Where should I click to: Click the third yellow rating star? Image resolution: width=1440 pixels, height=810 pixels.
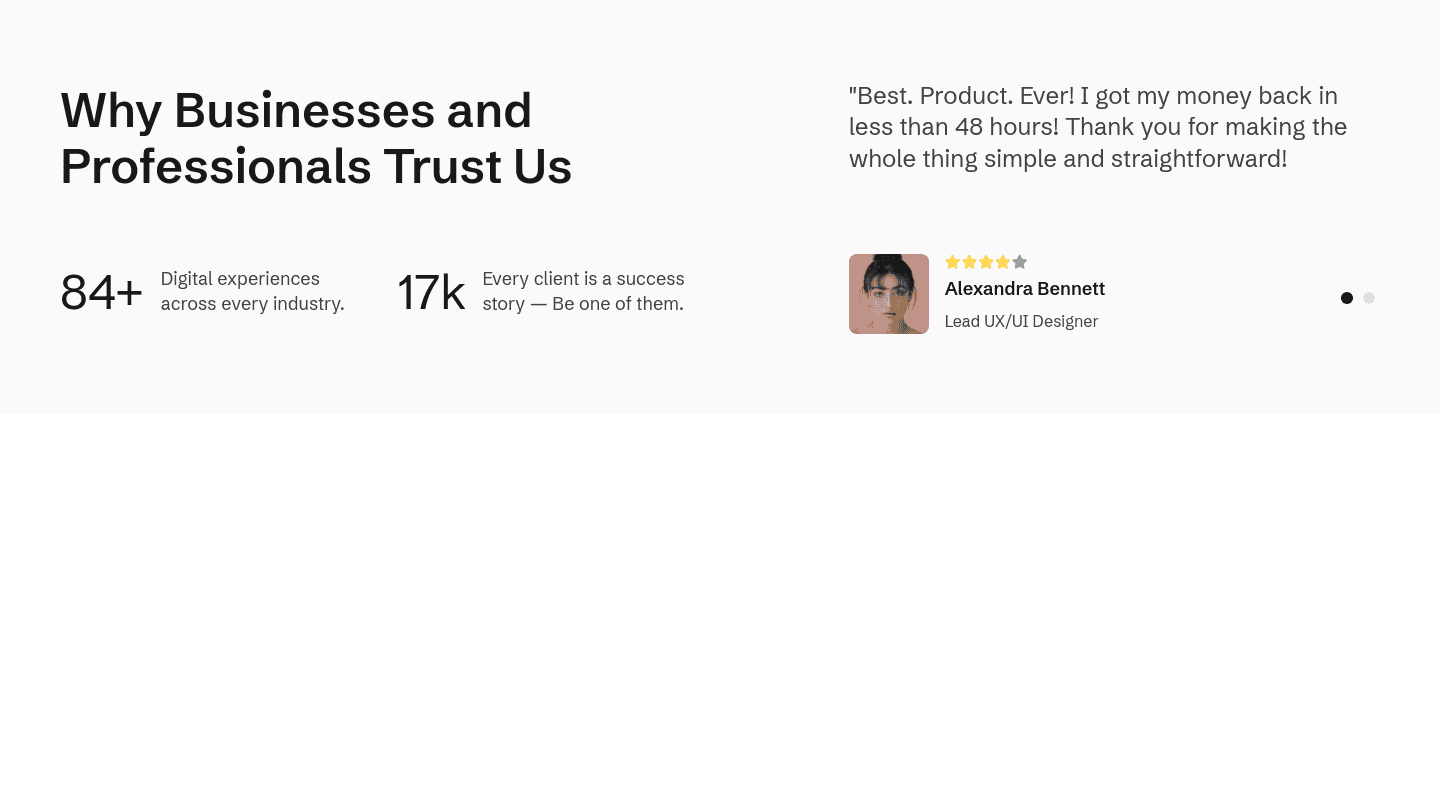tap(986, 262)
